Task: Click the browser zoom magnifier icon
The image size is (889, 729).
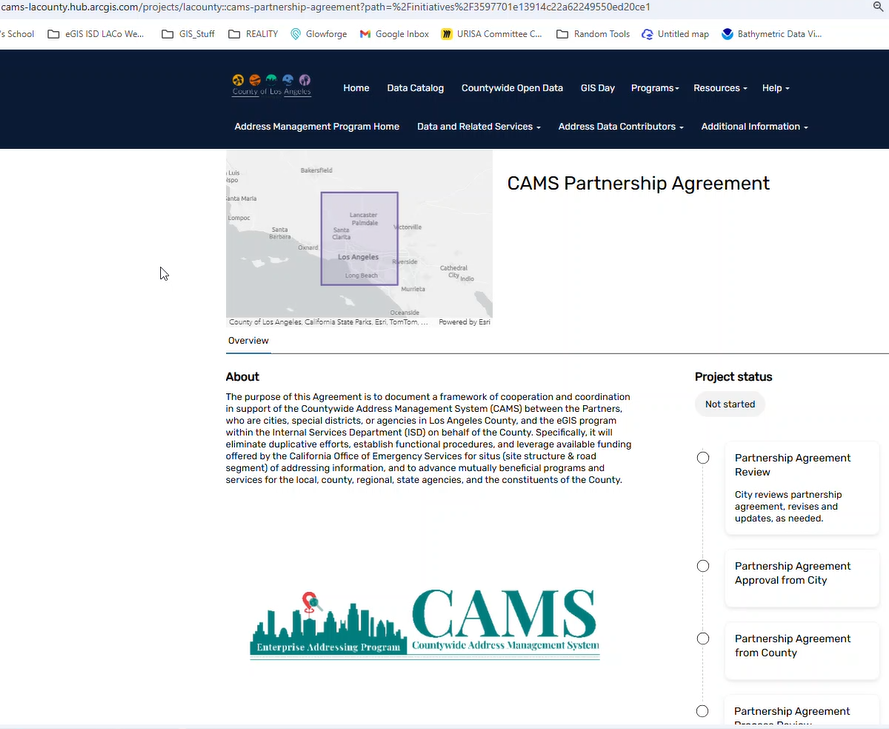Action: [x=878, y=6]
